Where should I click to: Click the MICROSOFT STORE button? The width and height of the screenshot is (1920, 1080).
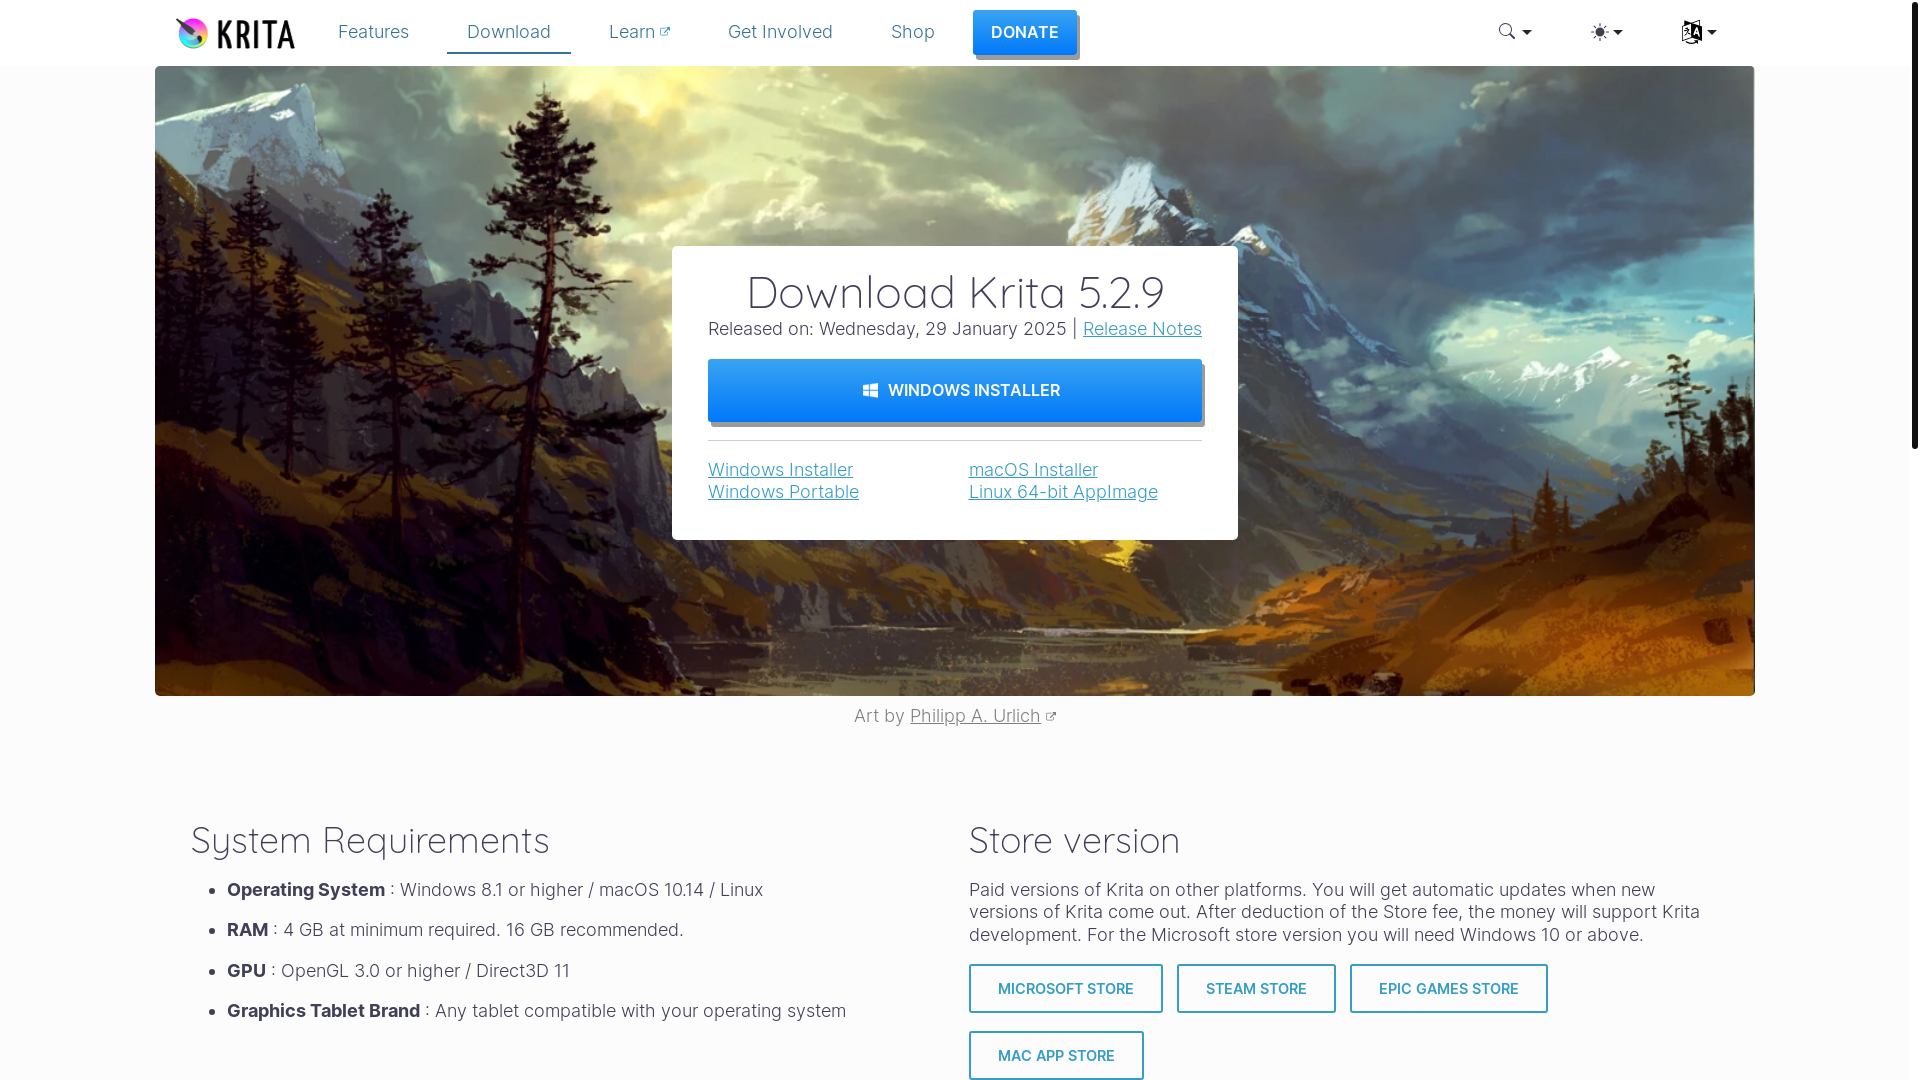(x=1066, y=988)
